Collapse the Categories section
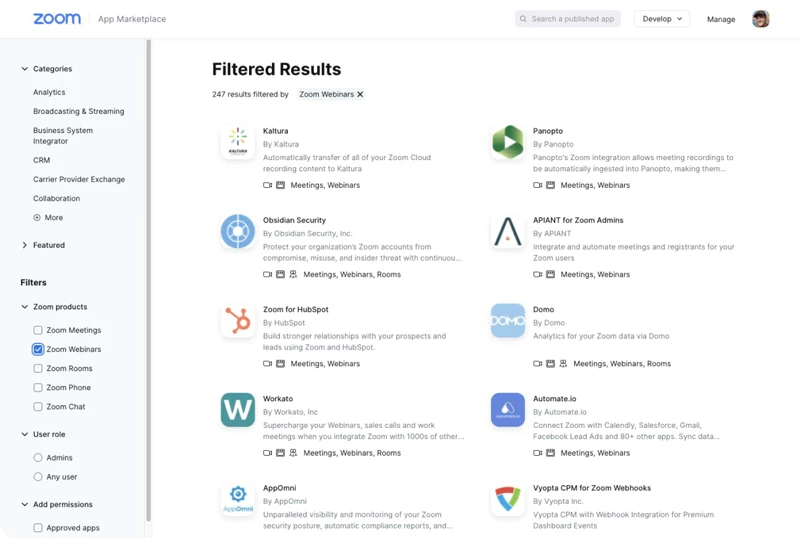Image resolution: width=800 pixels, height=538 pixels. click(25, 69)
